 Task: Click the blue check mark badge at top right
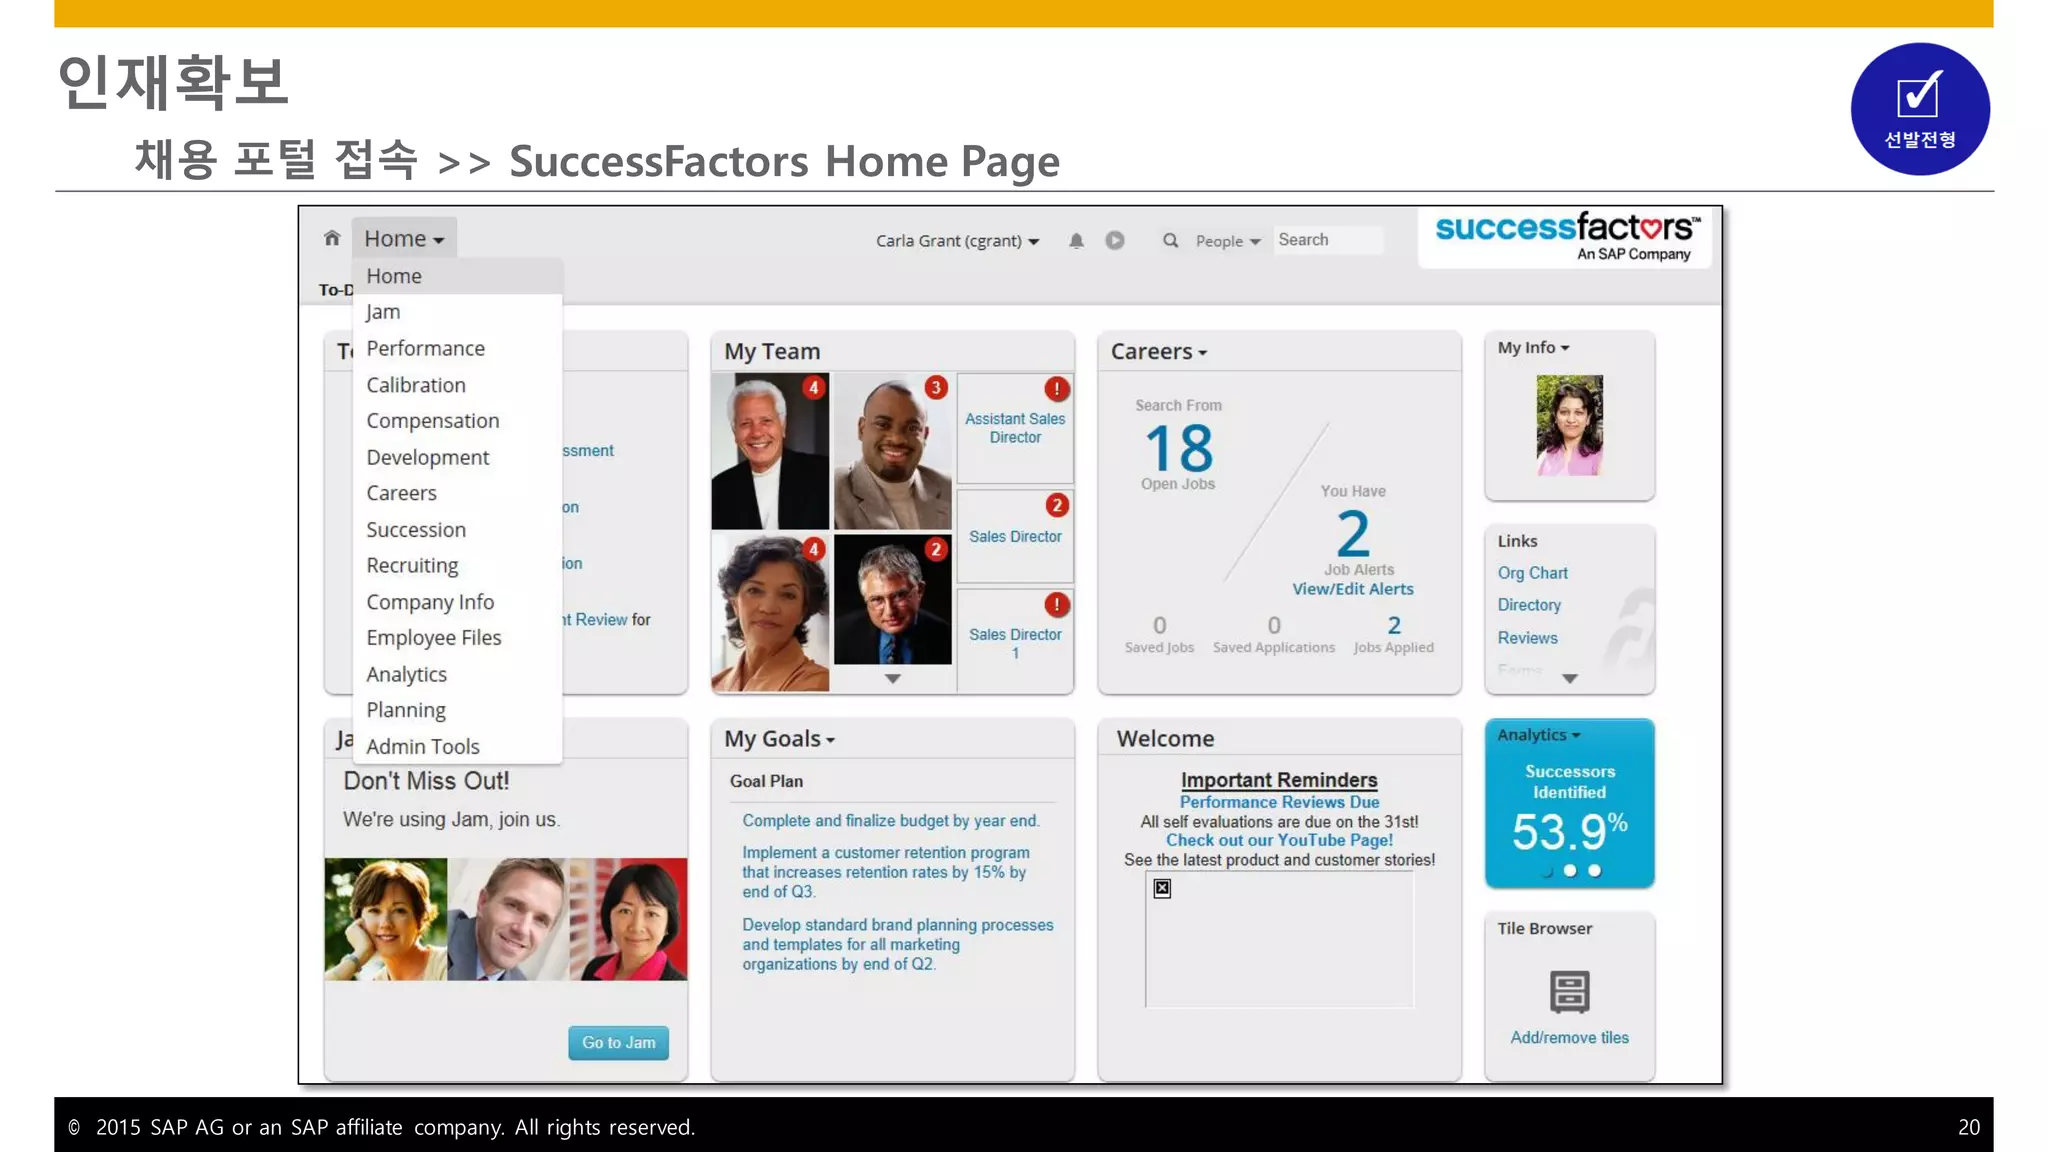click(x=1920, y=109)
